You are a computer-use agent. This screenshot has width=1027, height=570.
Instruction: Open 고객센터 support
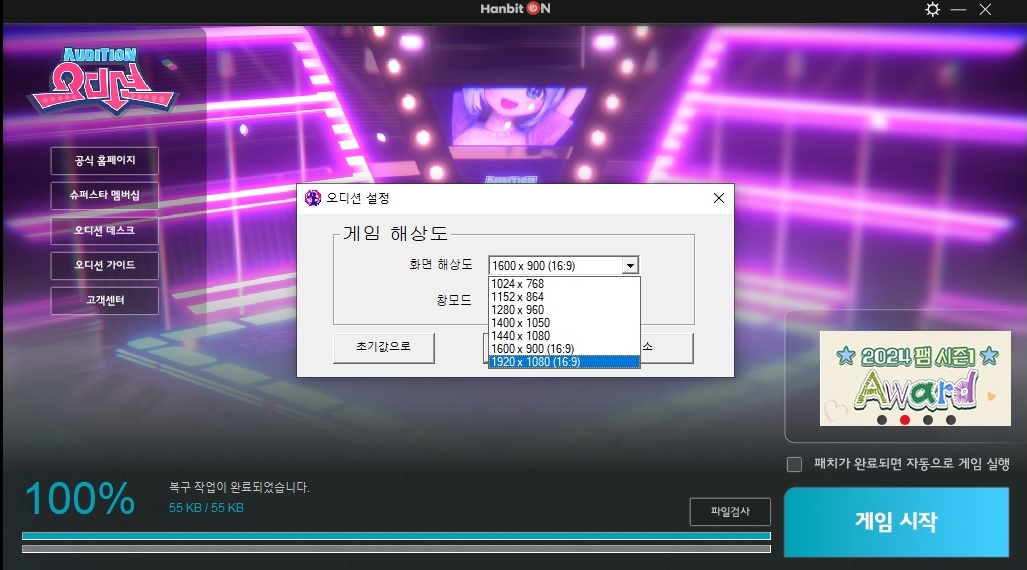[x=105, y=301]
